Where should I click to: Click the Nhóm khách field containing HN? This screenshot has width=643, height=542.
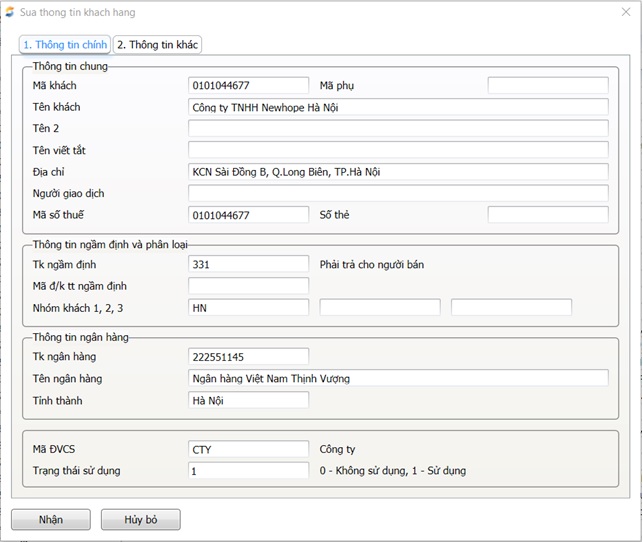[248, 308]
